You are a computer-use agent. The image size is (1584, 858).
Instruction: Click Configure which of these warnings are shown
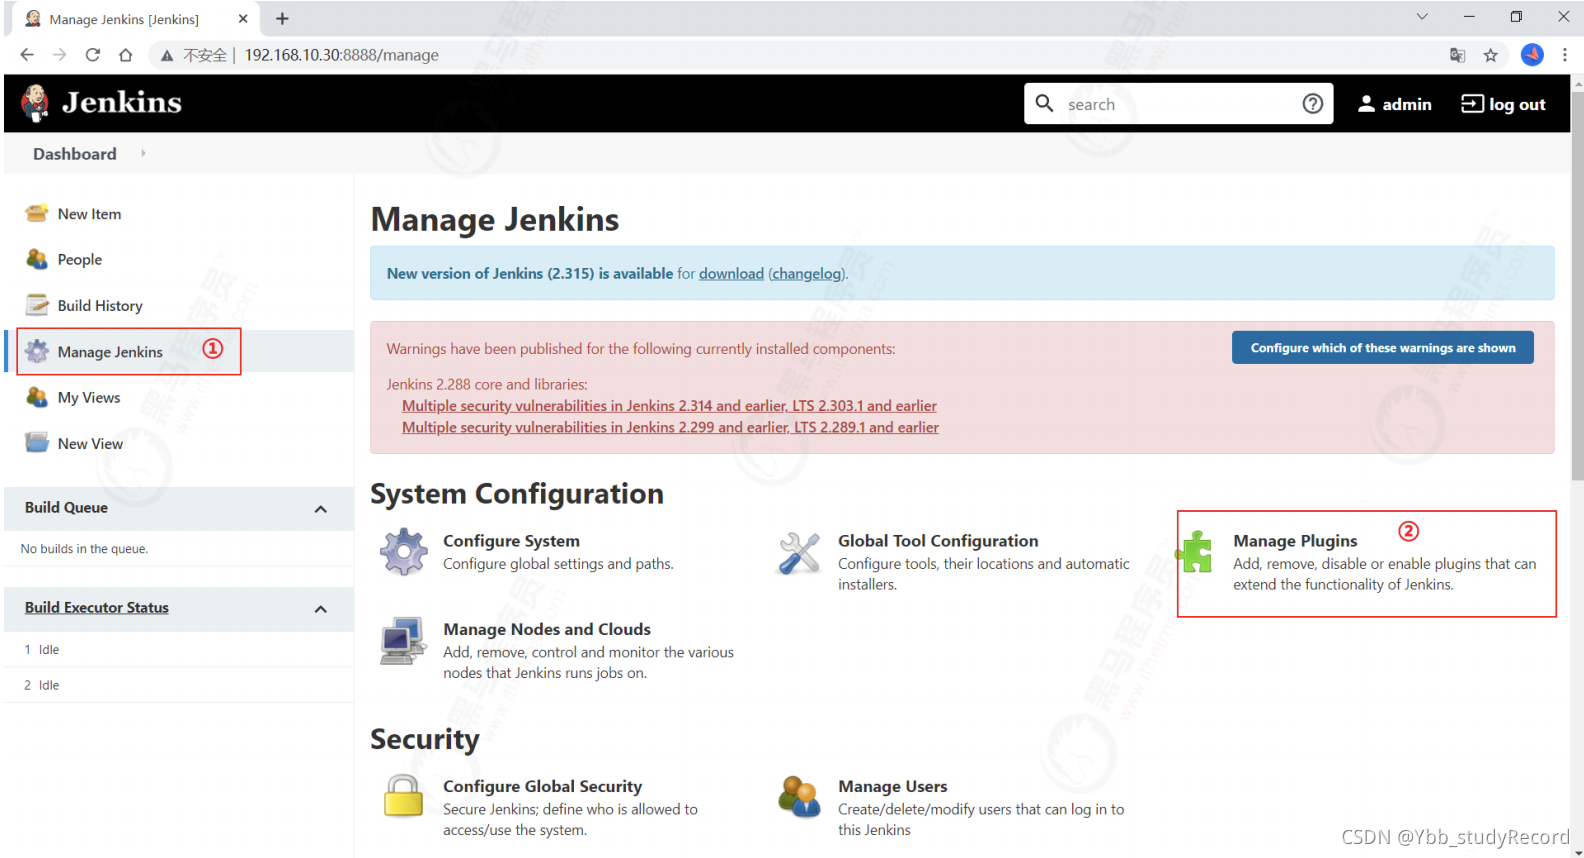(x=1383, y=347)
